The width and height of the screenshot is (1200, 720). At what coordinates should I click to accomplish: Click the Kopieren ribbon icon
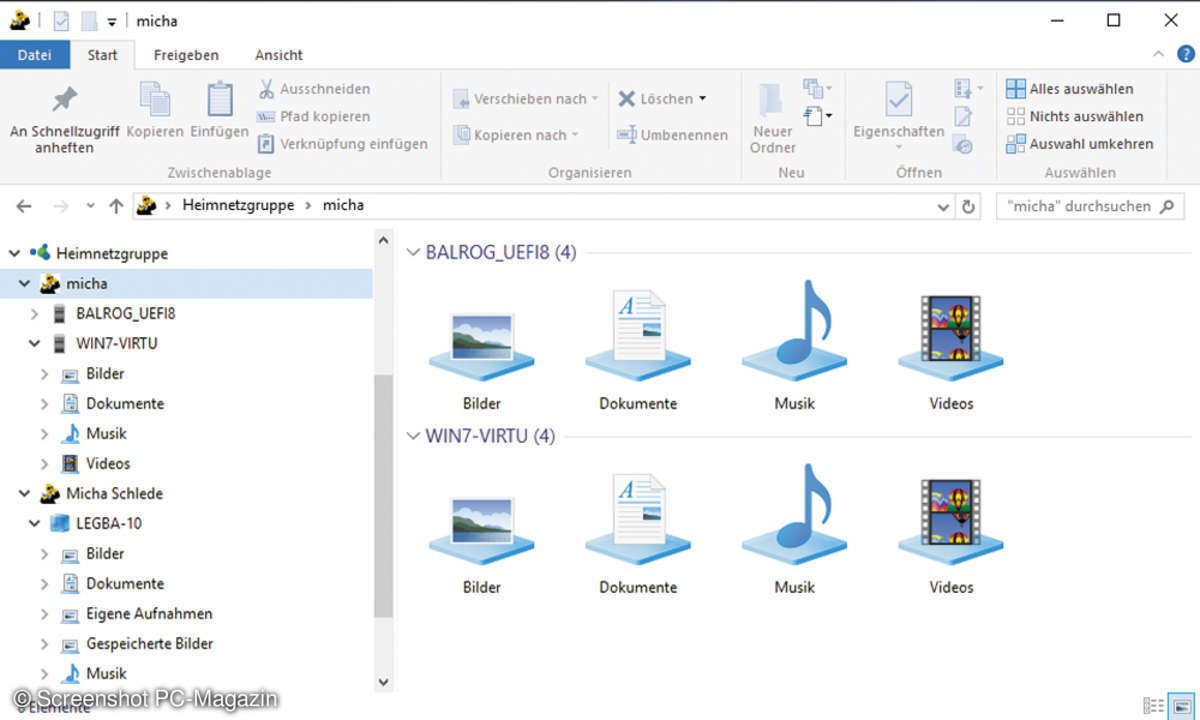[155, 111]
